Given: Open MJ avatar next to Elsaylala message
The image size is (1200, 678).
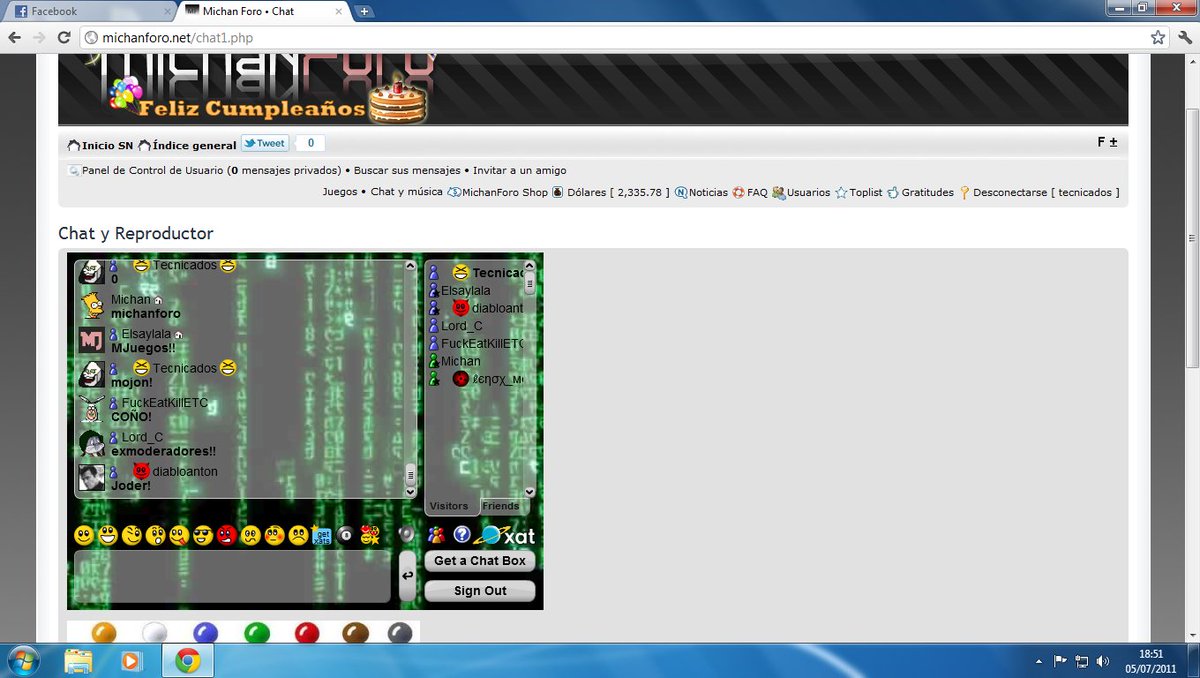Looking at the screenshot, I should (x=92, y=340).
